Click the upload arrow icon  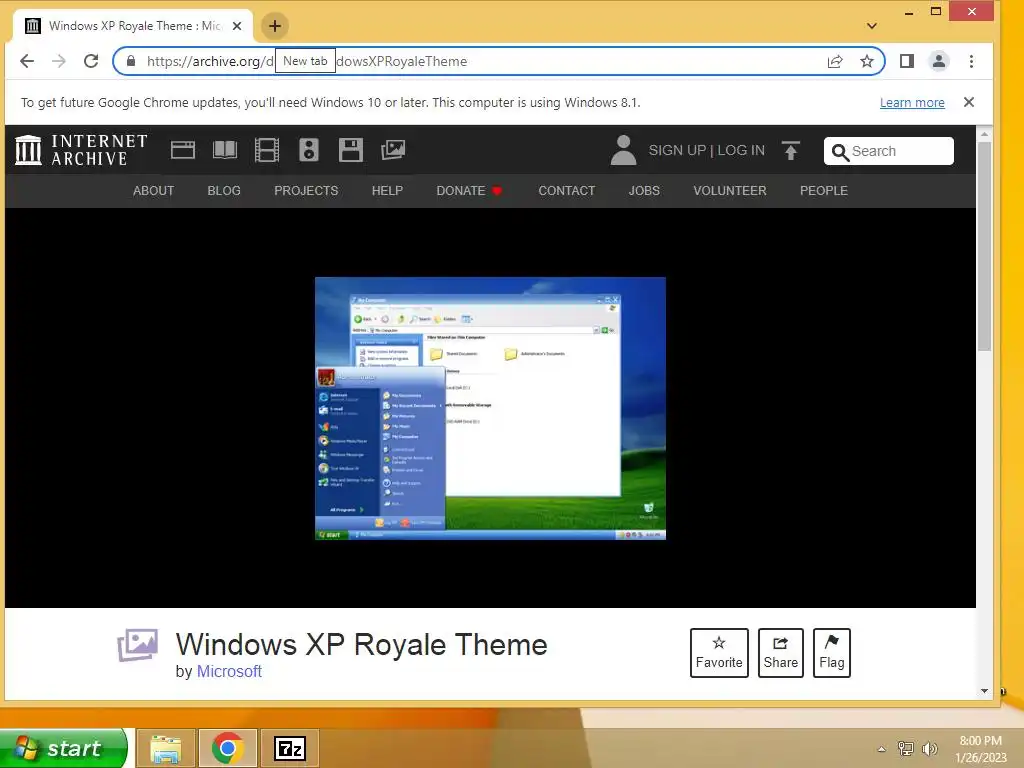(x=790, y=151)
